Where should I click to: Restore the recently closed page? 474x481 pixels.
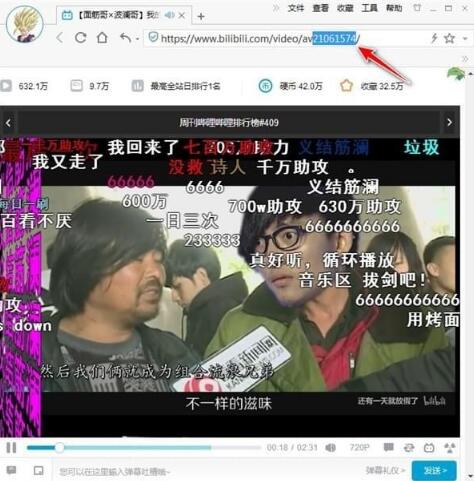(125, 38)
